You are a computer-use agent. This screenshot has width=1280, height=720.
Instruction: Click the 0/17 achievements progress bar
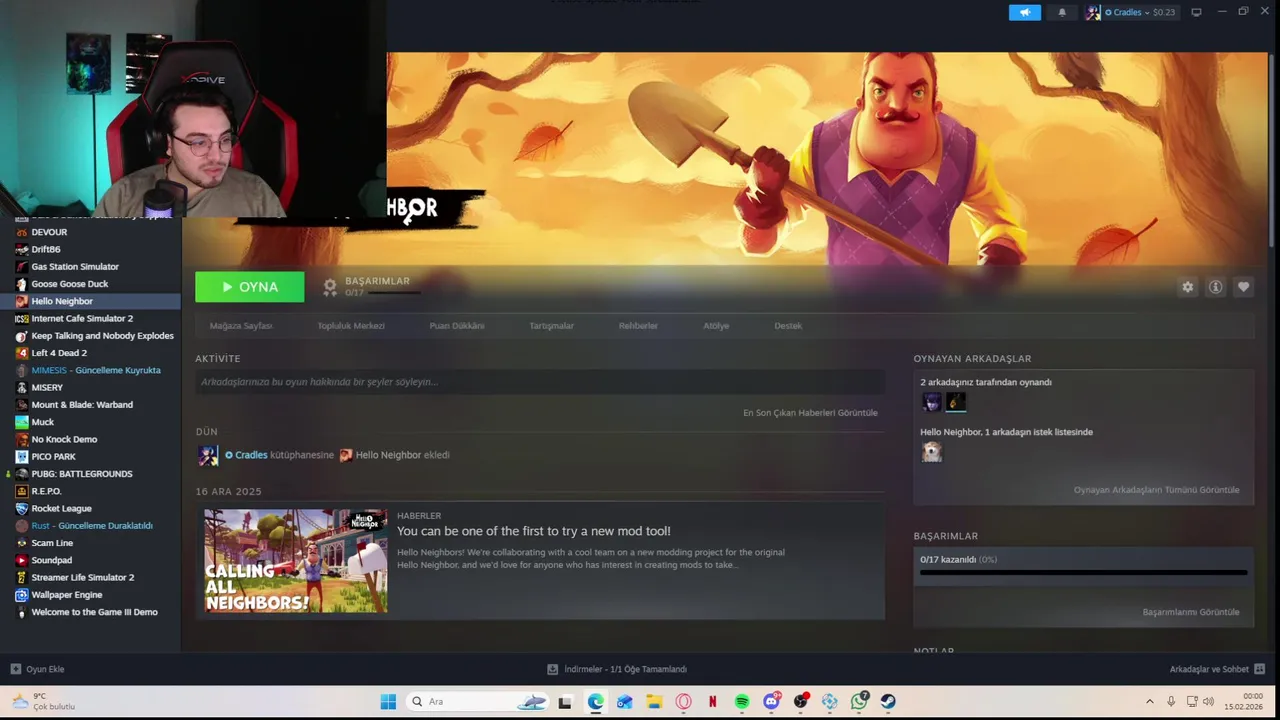[x=1084, y=573]
